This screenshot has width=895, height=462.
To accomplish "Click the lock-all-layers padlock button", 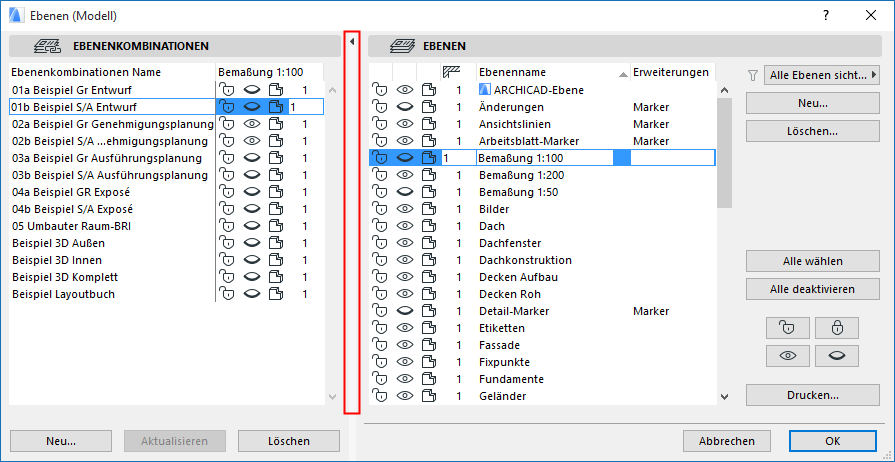I will click(836, 327).
